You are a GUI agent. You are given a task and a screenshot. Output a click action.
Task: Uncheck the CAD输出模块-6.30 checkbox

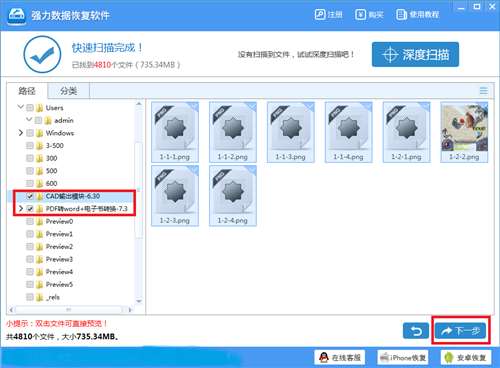point(30,196)
